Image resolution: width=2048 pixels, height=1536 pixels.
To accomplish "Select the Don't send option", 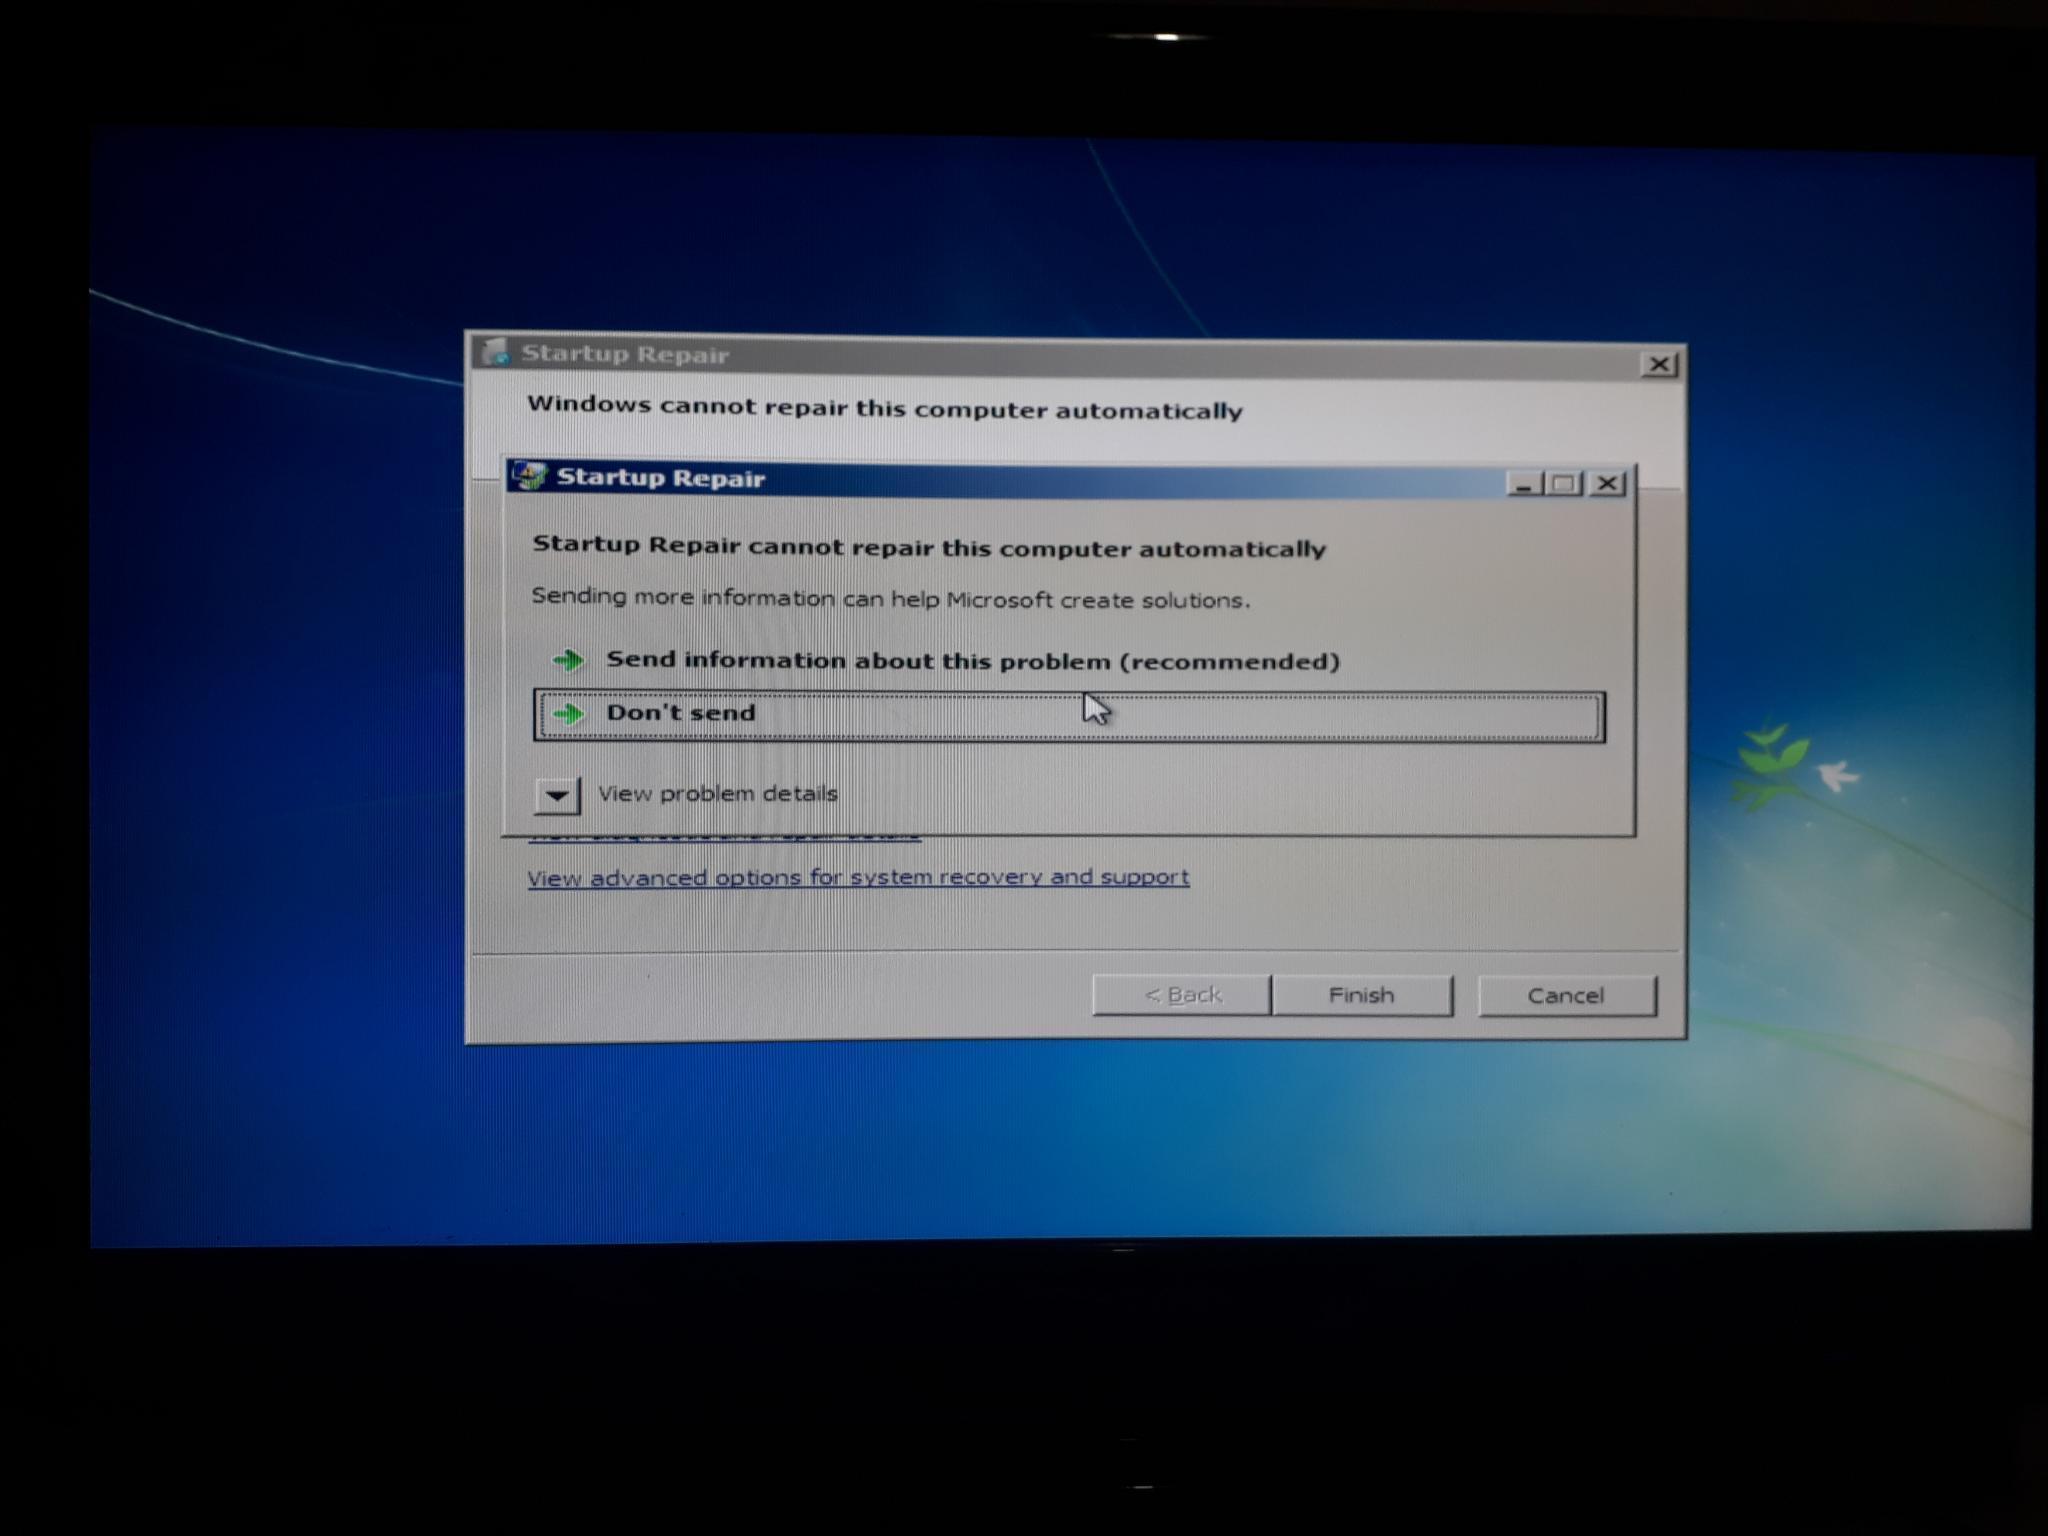I will [1069, 716].
